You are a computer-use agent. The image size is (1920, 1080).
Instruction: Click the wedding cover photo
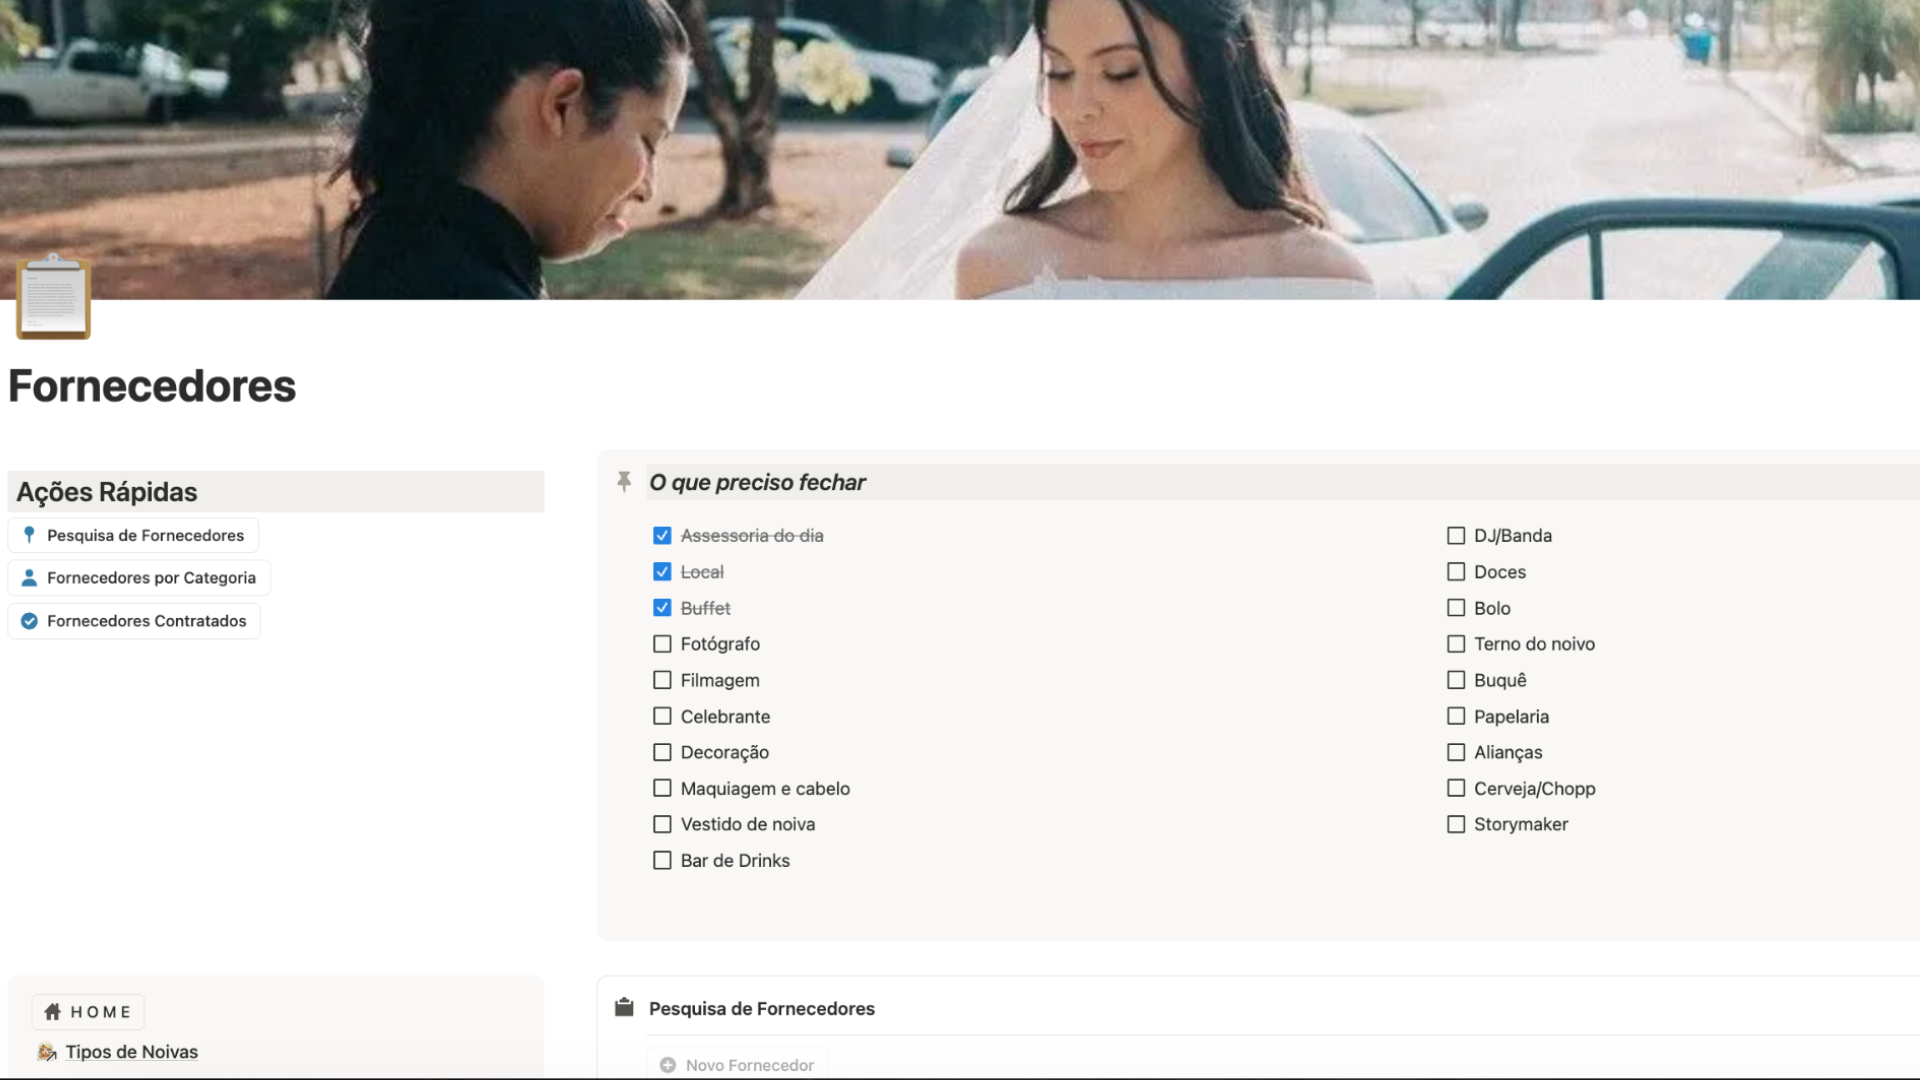point(960,150)
